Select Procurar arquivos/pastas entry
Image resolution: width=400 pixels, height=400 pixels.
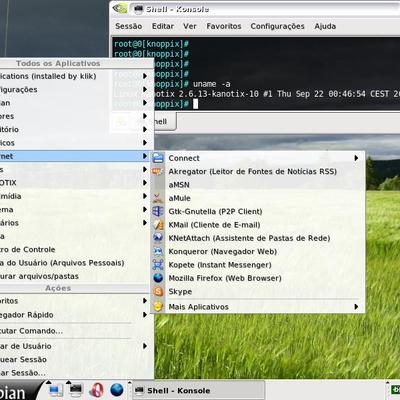tap(76, 276)
